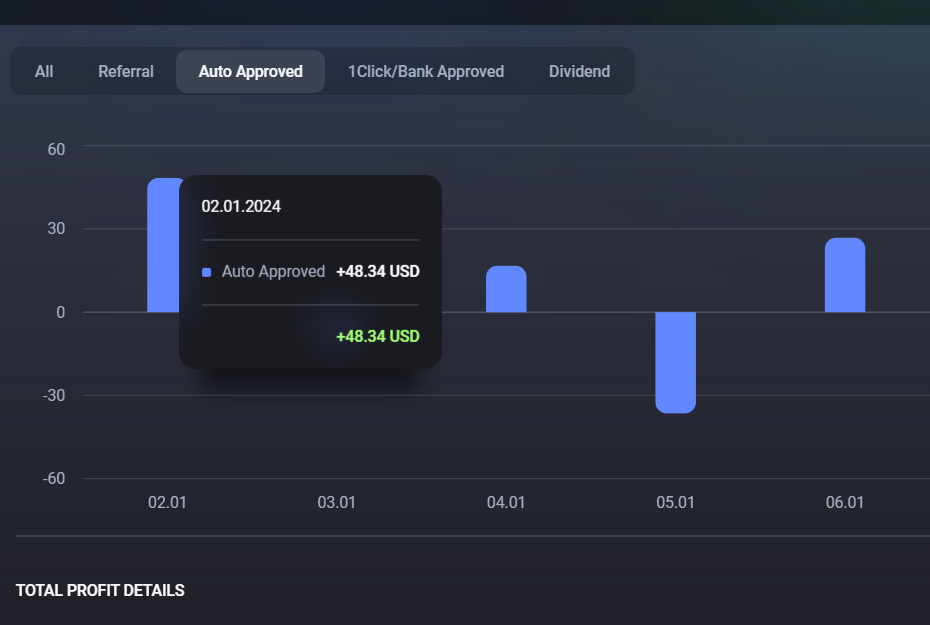This screenshot has width=930, height=625.
Task: Open the Referral tab
Action: [x=126, y=72]
